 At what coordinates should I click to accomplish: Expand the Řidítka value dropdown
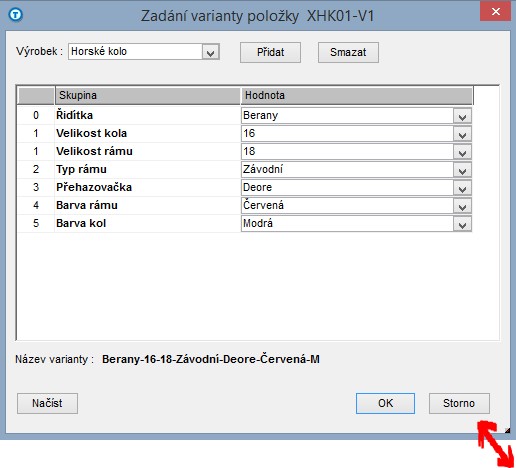click(x=462, y=116)
